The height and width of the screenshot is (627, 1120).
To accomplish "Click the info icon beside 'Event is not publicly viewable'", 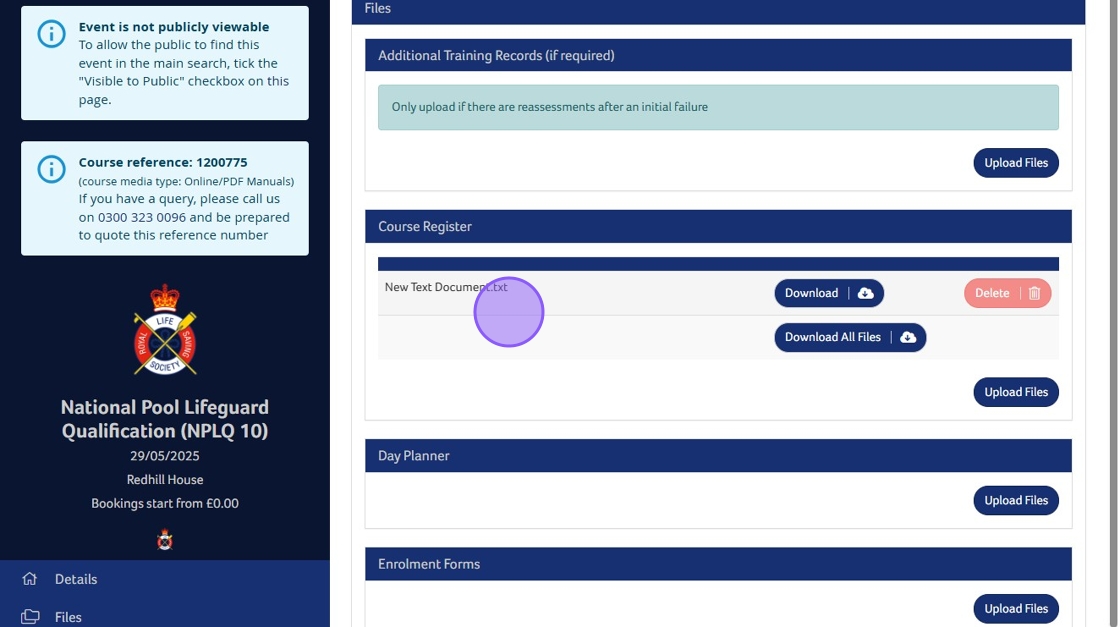I will [x=51, y=34].
